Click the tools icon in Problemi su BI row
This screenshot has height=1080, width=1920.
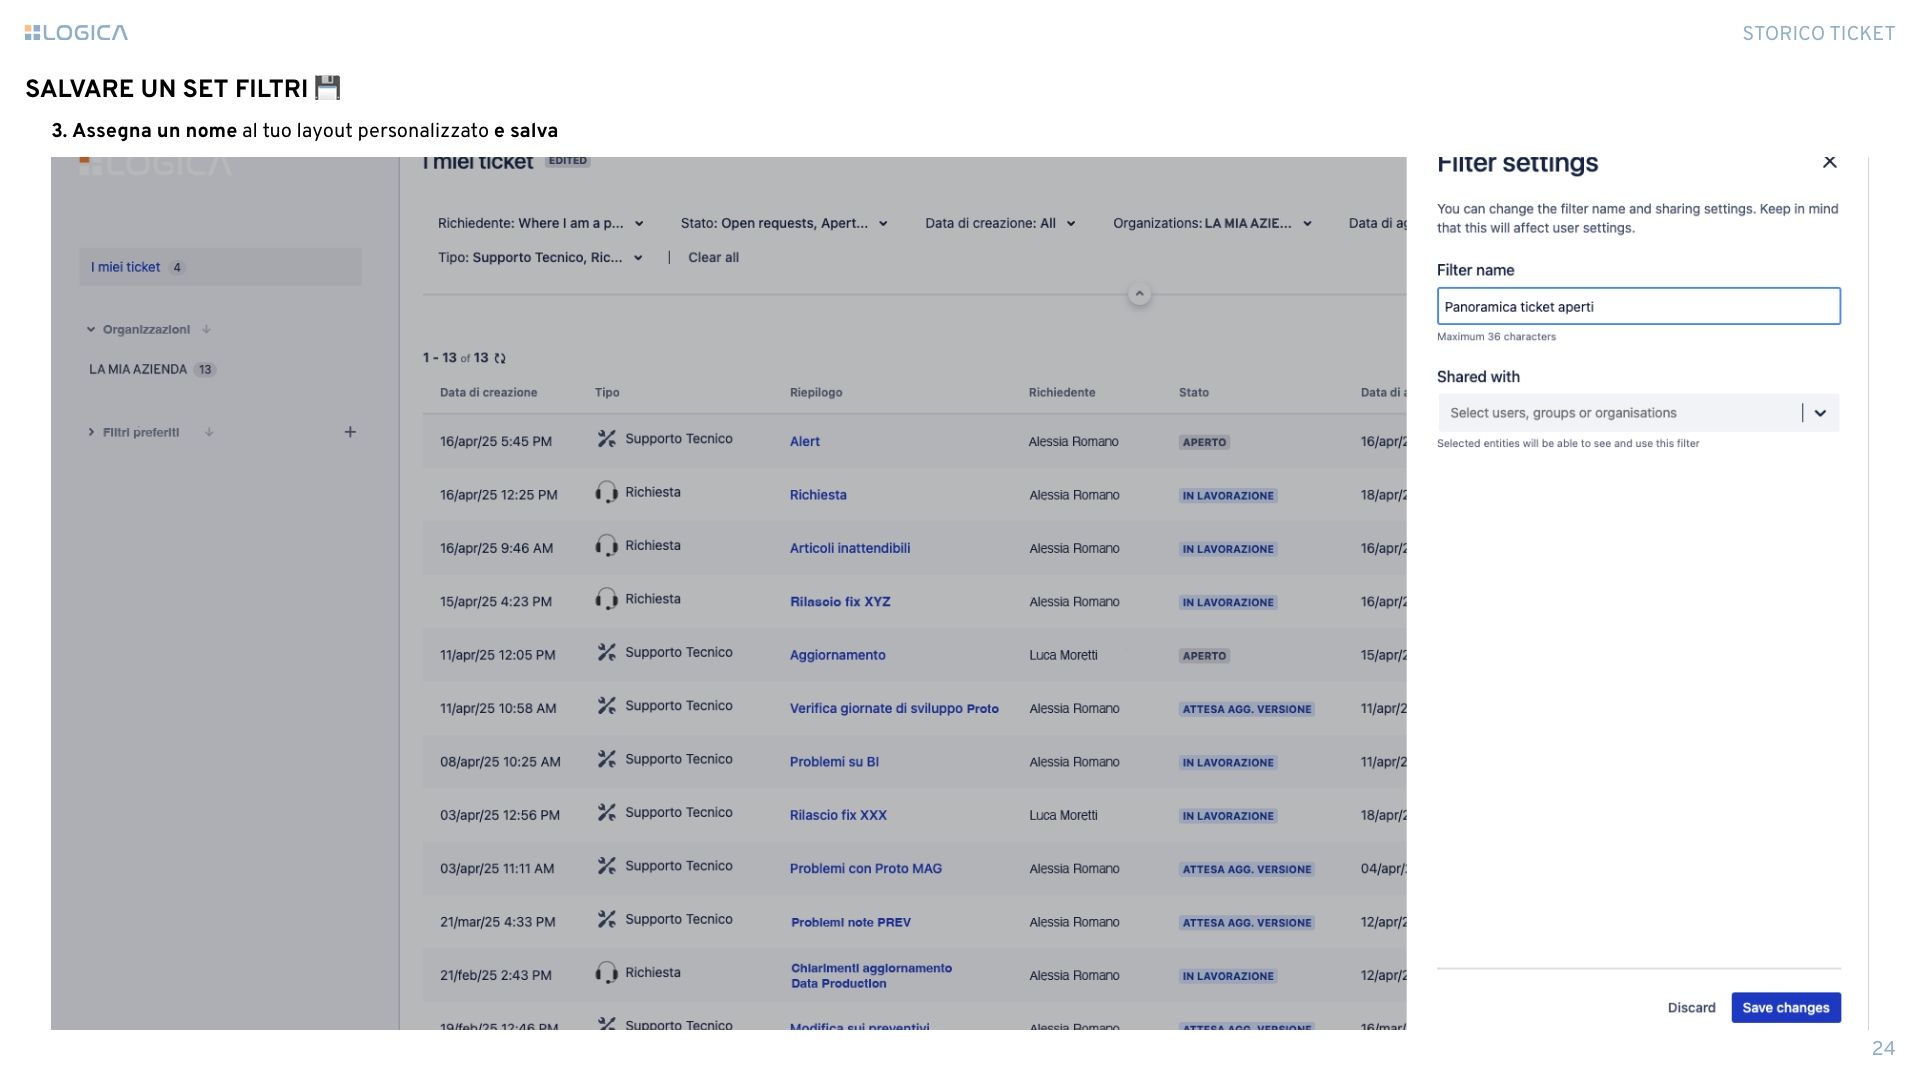606,759
